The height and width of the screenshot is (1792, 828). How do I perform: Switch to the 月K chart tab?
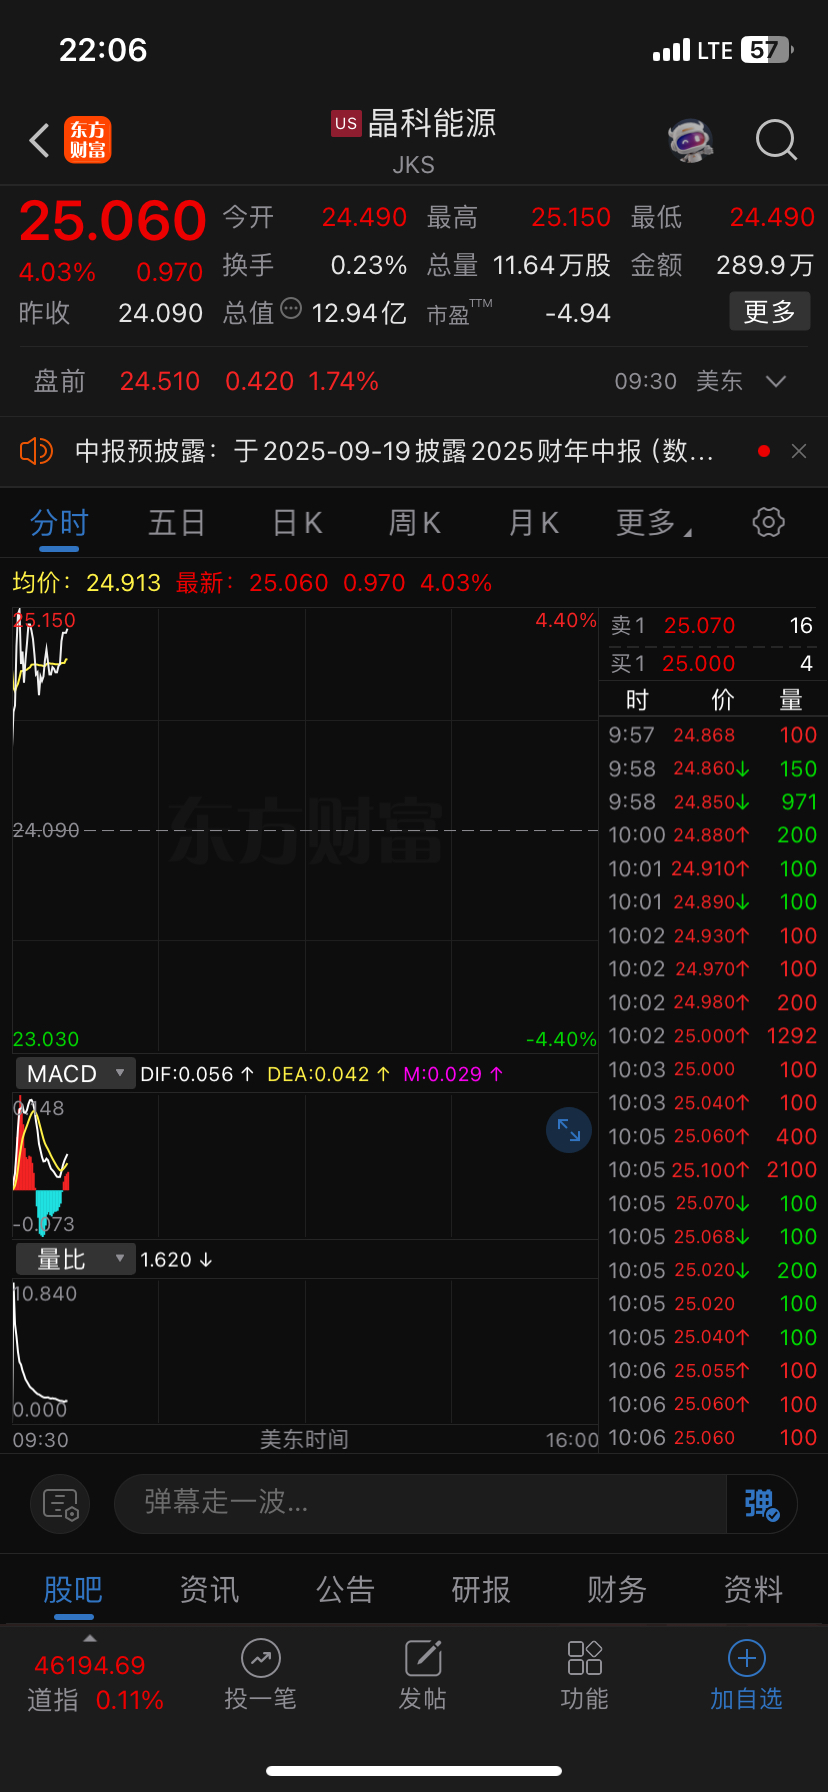[x=534, y=523]
